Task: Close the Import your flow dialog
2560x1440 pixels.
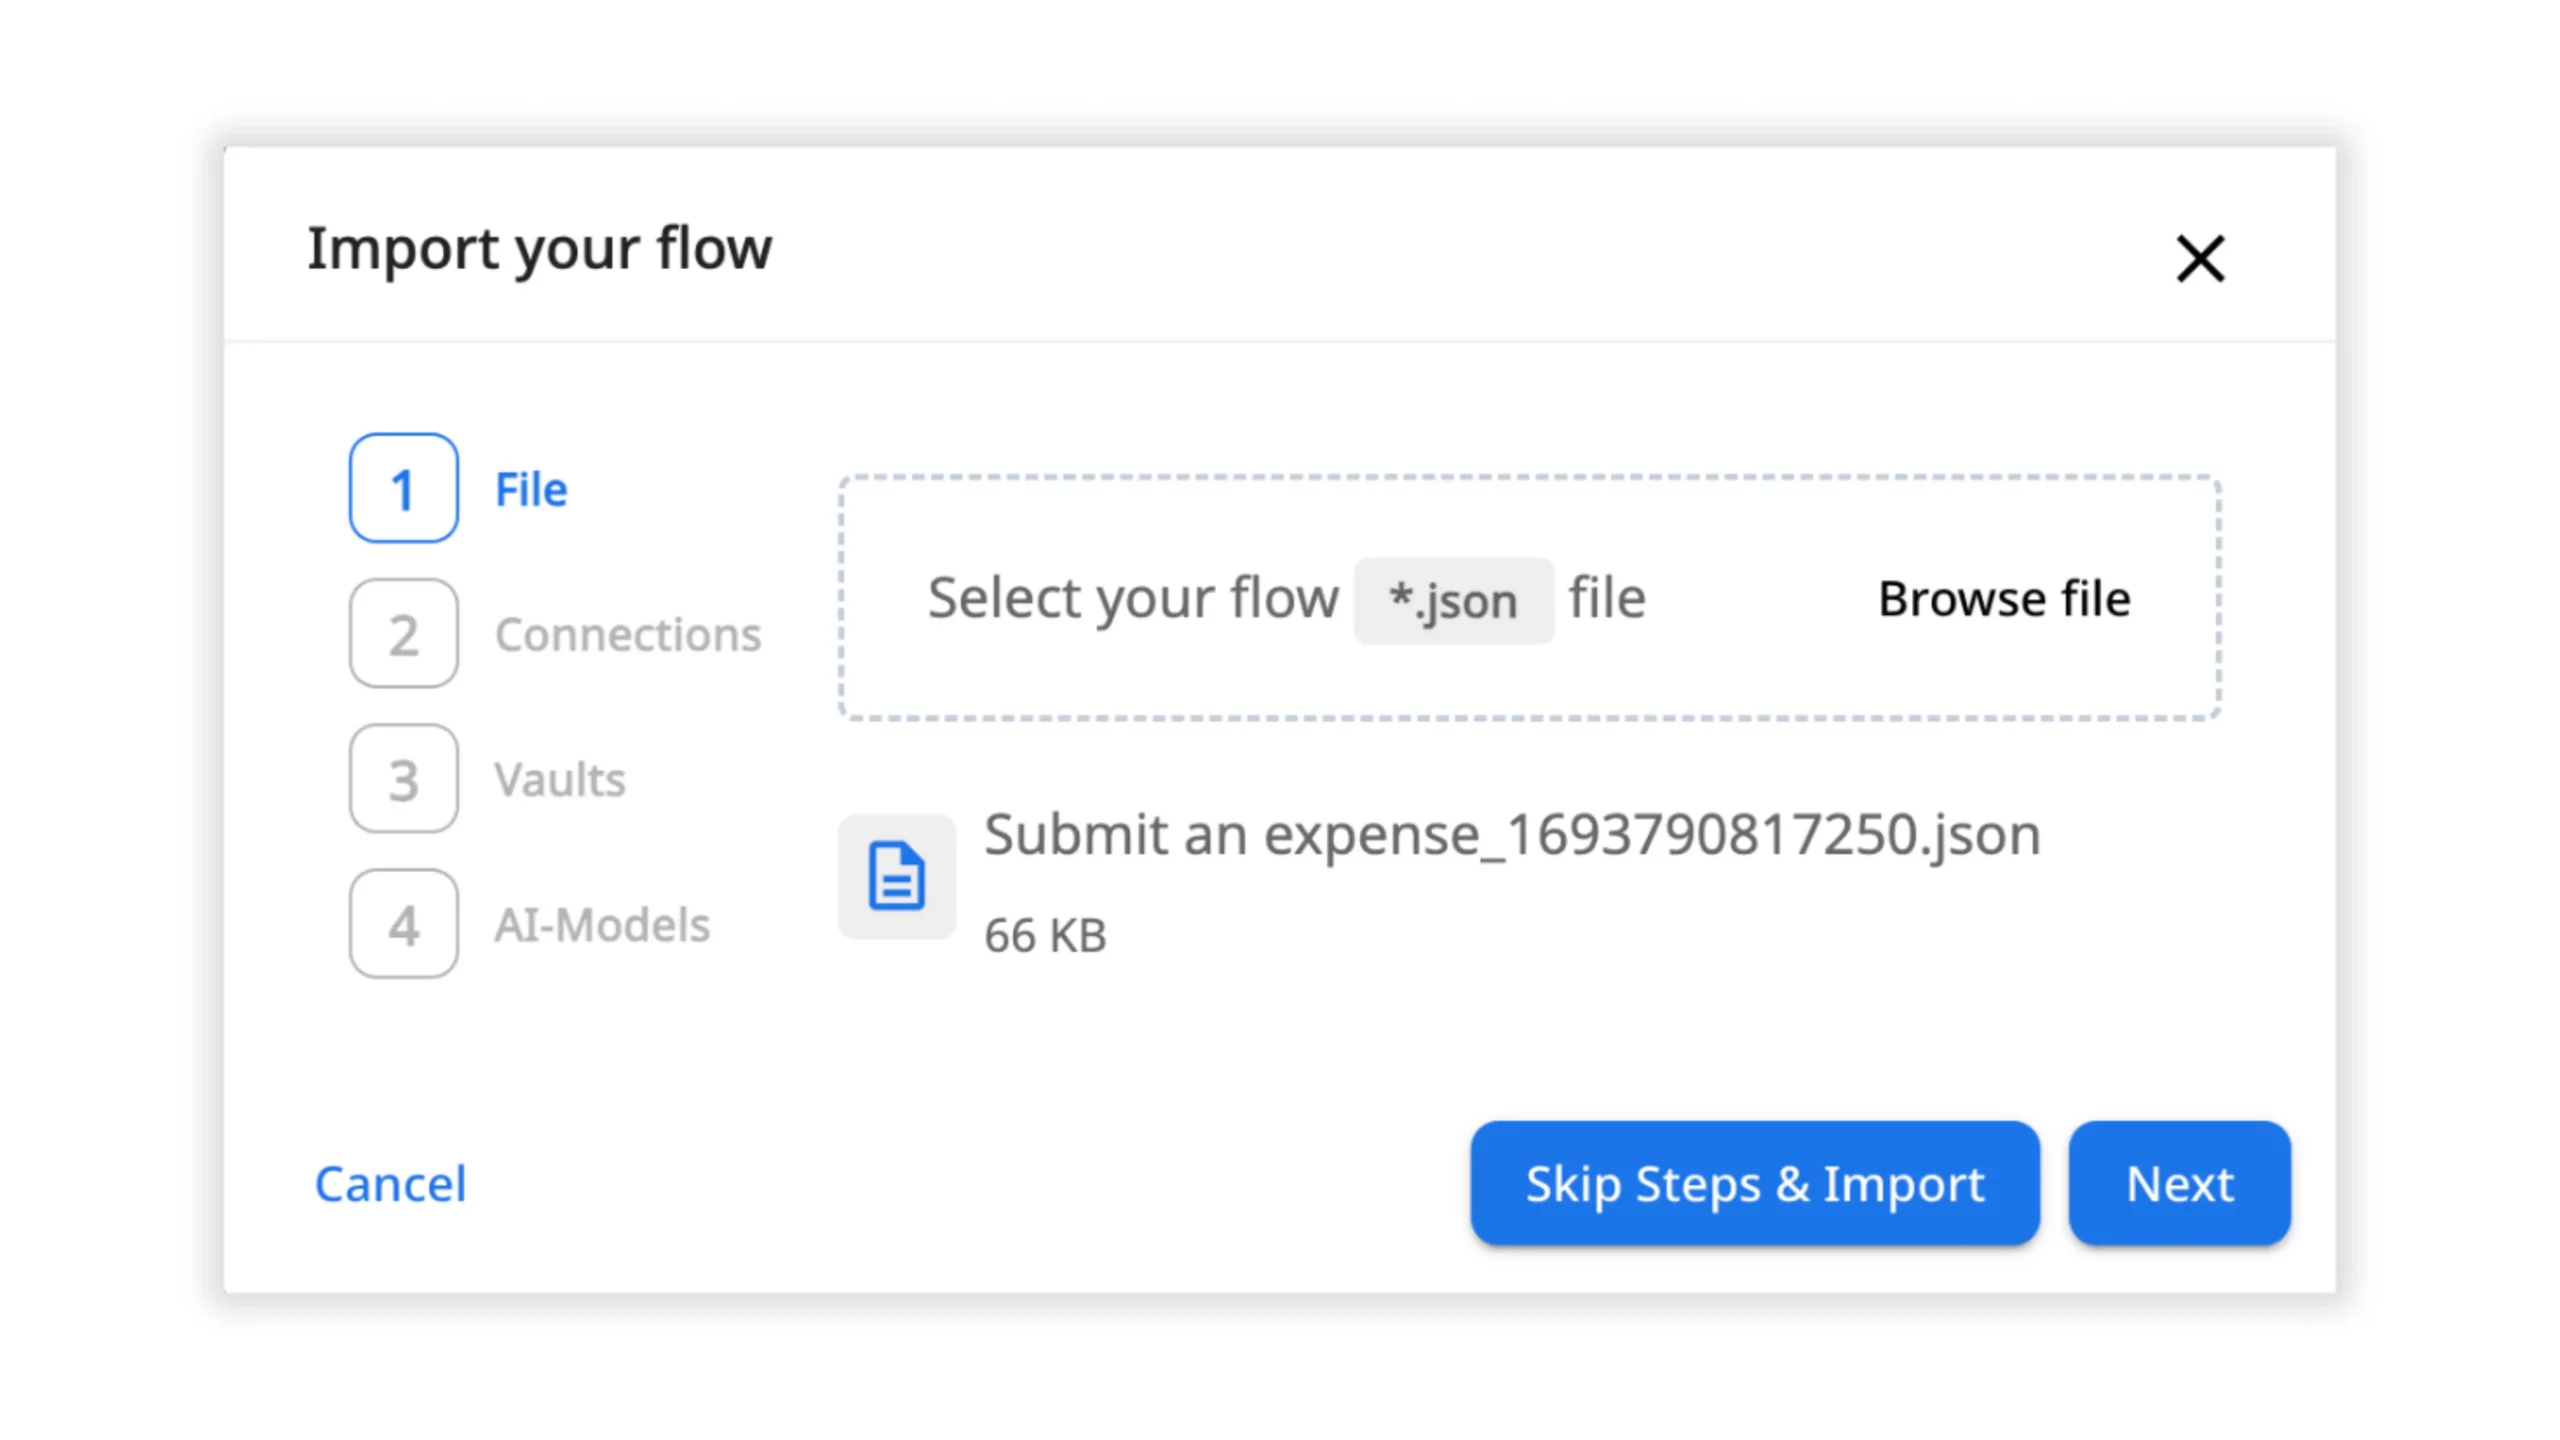Action: tap(2199, 258)
